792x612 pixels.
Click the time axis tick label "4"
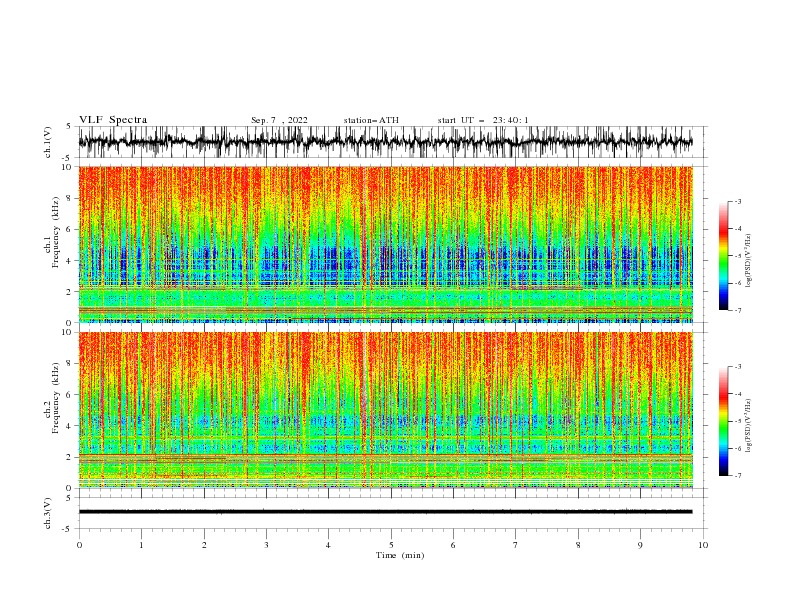[328, 545]
